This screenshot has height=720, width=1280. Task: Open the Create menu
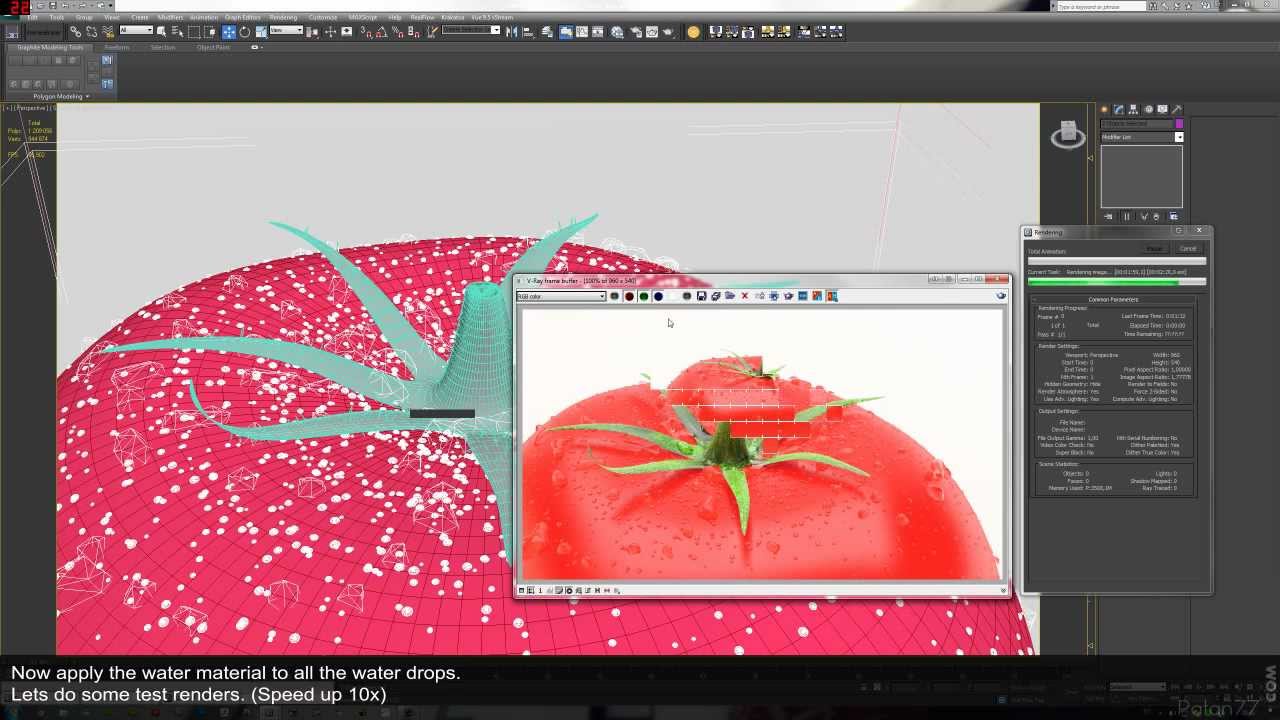click(140, 17)
